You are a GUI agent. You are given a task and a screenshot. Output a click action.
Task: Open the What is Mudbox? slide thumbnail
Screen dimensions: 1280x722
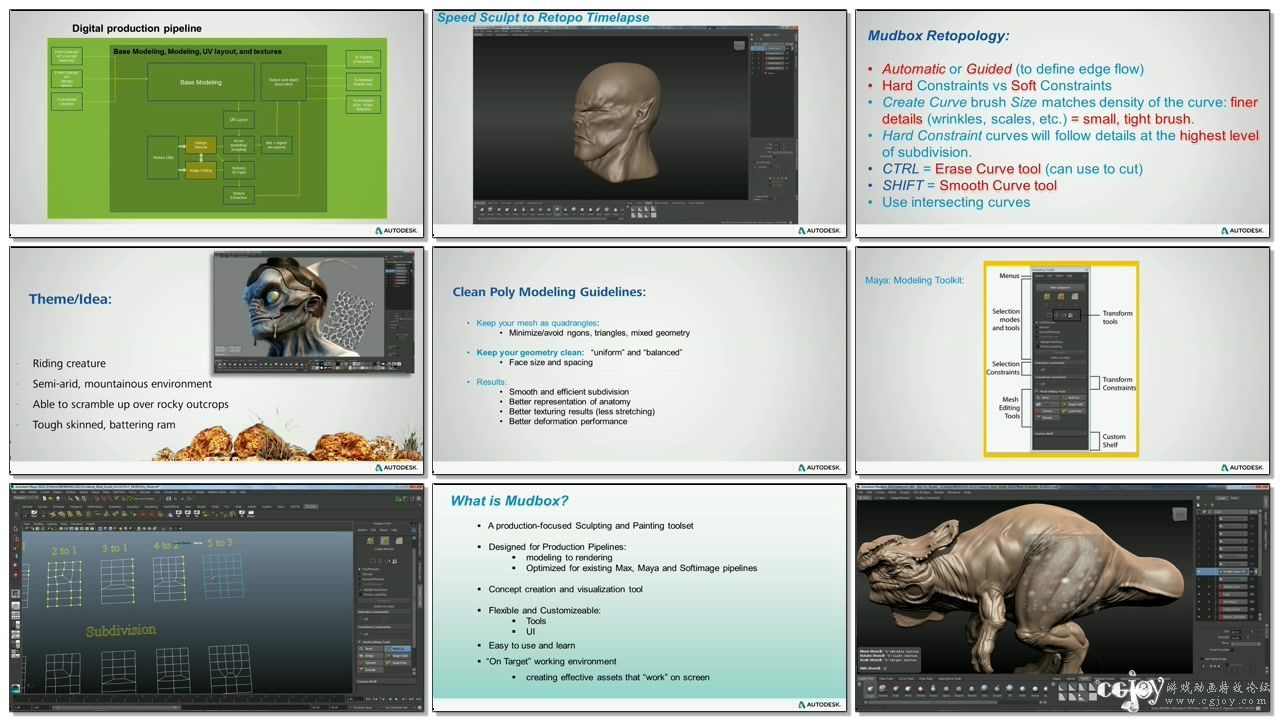click(x=639, y=599)
